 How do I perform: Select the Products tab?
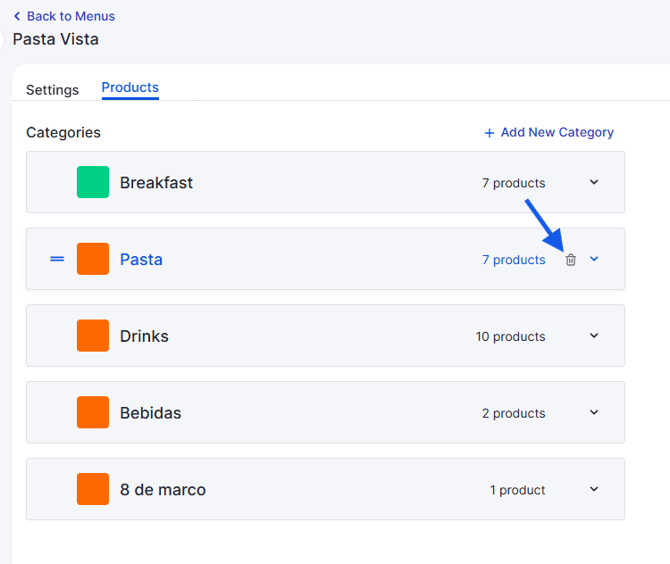(x=130, y=88)
